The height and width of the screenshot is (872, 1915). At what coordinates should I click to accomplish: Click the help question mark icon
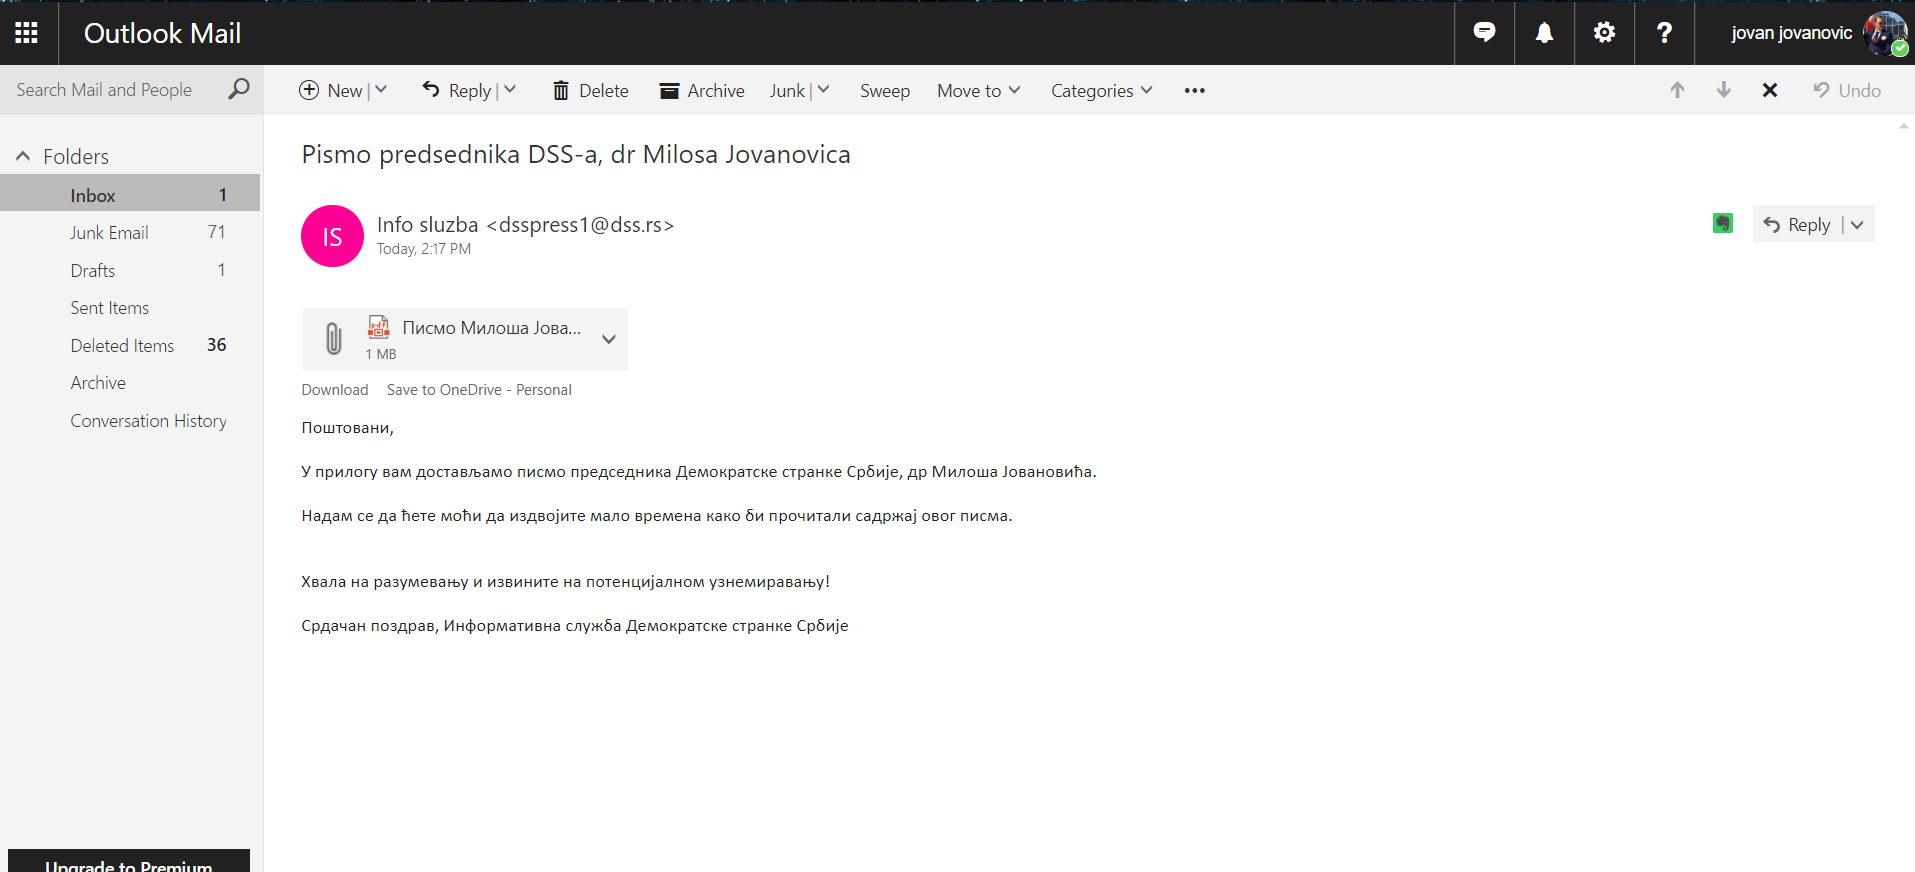pyautogui.click(x=1664, y=33)
